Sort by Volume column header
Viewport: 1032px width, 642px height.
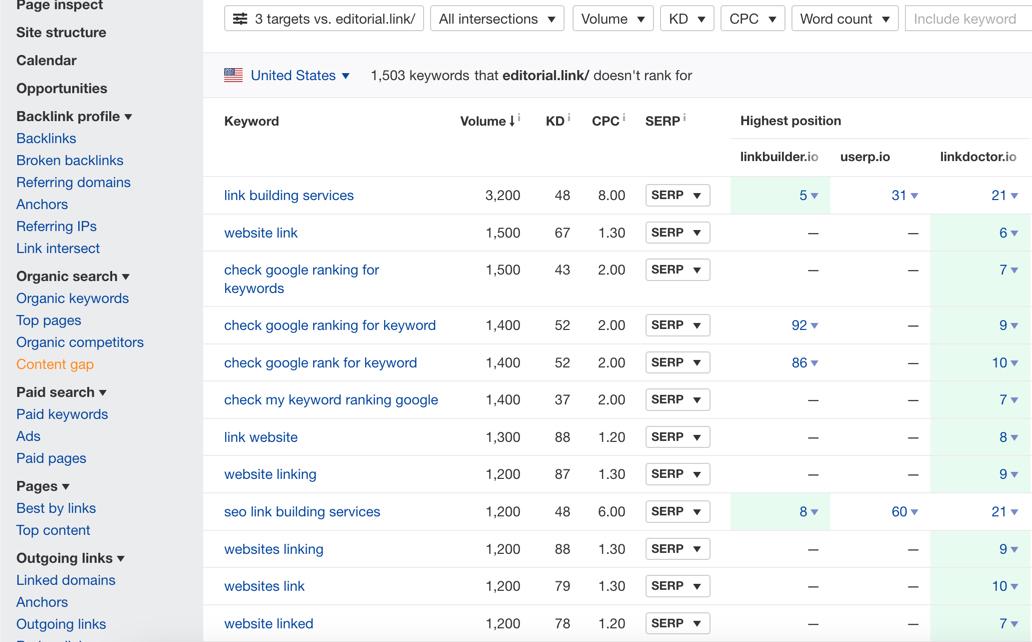point(487,121)
